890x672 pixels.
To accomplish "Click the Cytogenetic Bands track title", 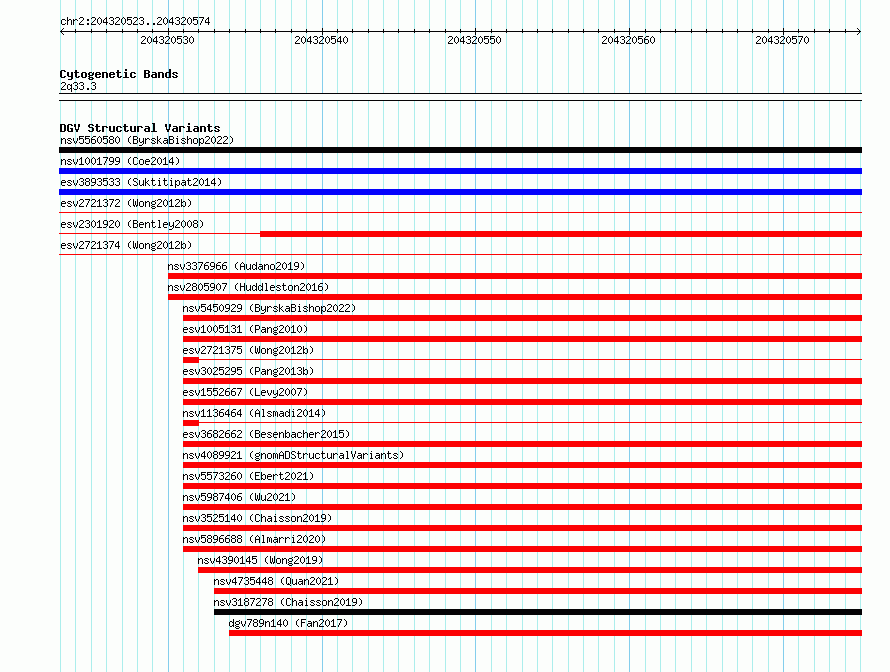I will (x=119, y=74).
